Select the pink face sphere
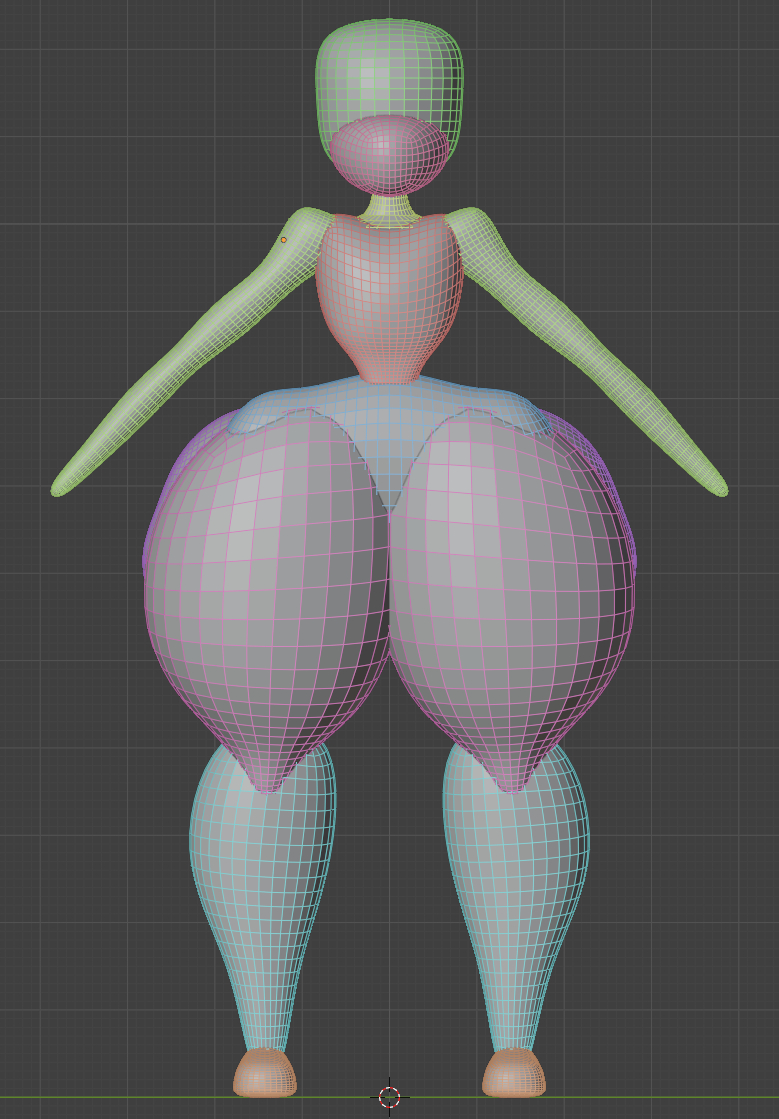The width and height of the screenshot is (779, 1119). 388,155
